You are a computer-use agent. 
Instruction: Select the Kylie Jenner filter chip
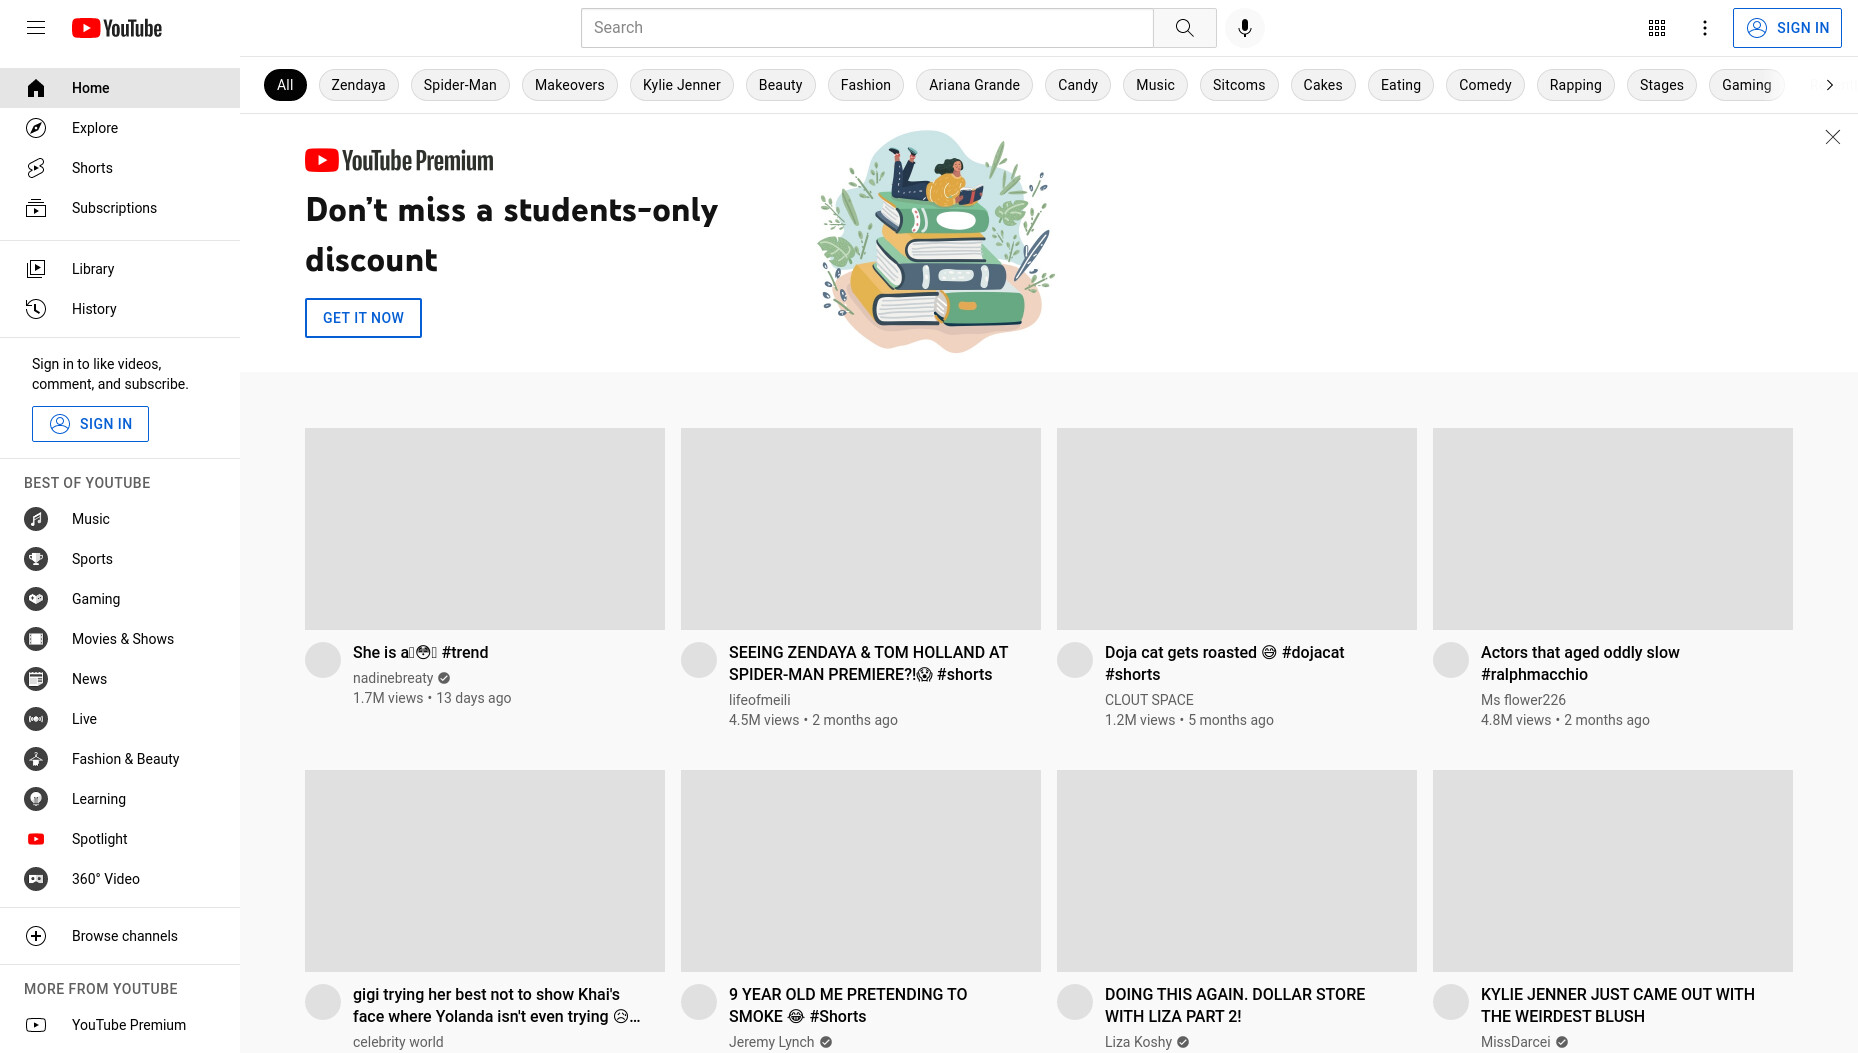[x=682, y=85]
